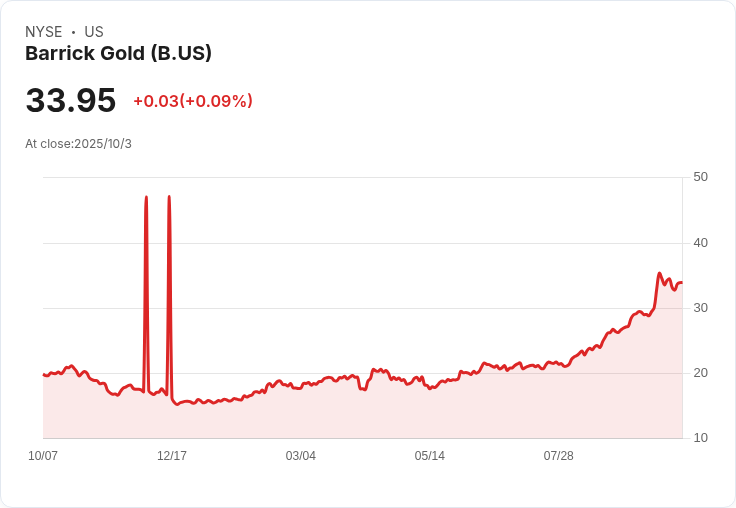Screen dimensions: 736x508
Task: Click the 03/04 date label on x-axis
Action: pos(300,455)
